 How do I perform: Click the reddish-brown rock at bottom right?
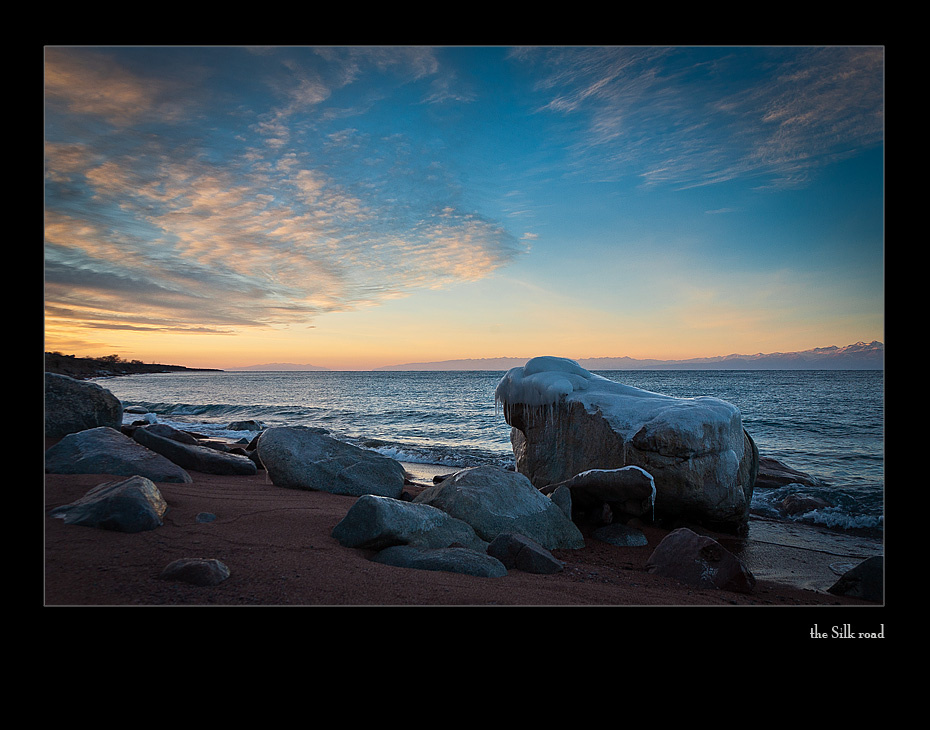click(701, 560)
